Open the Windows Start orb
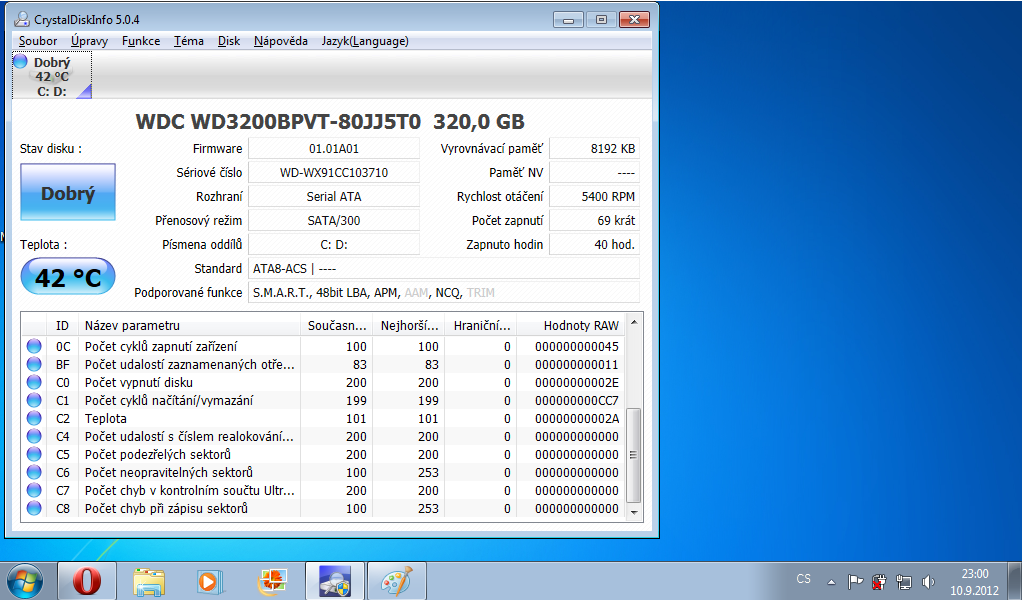 coord(25,580)
